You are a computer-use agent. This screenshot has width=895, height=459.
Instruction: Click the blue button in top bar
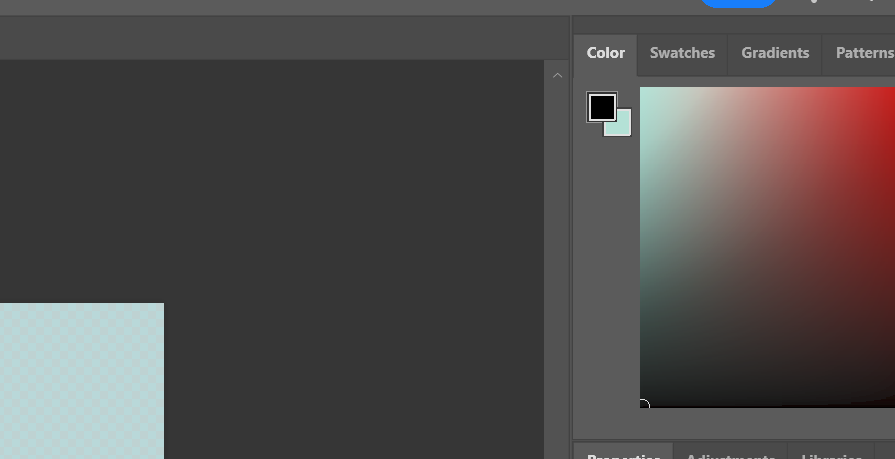[x=738, y=3]
